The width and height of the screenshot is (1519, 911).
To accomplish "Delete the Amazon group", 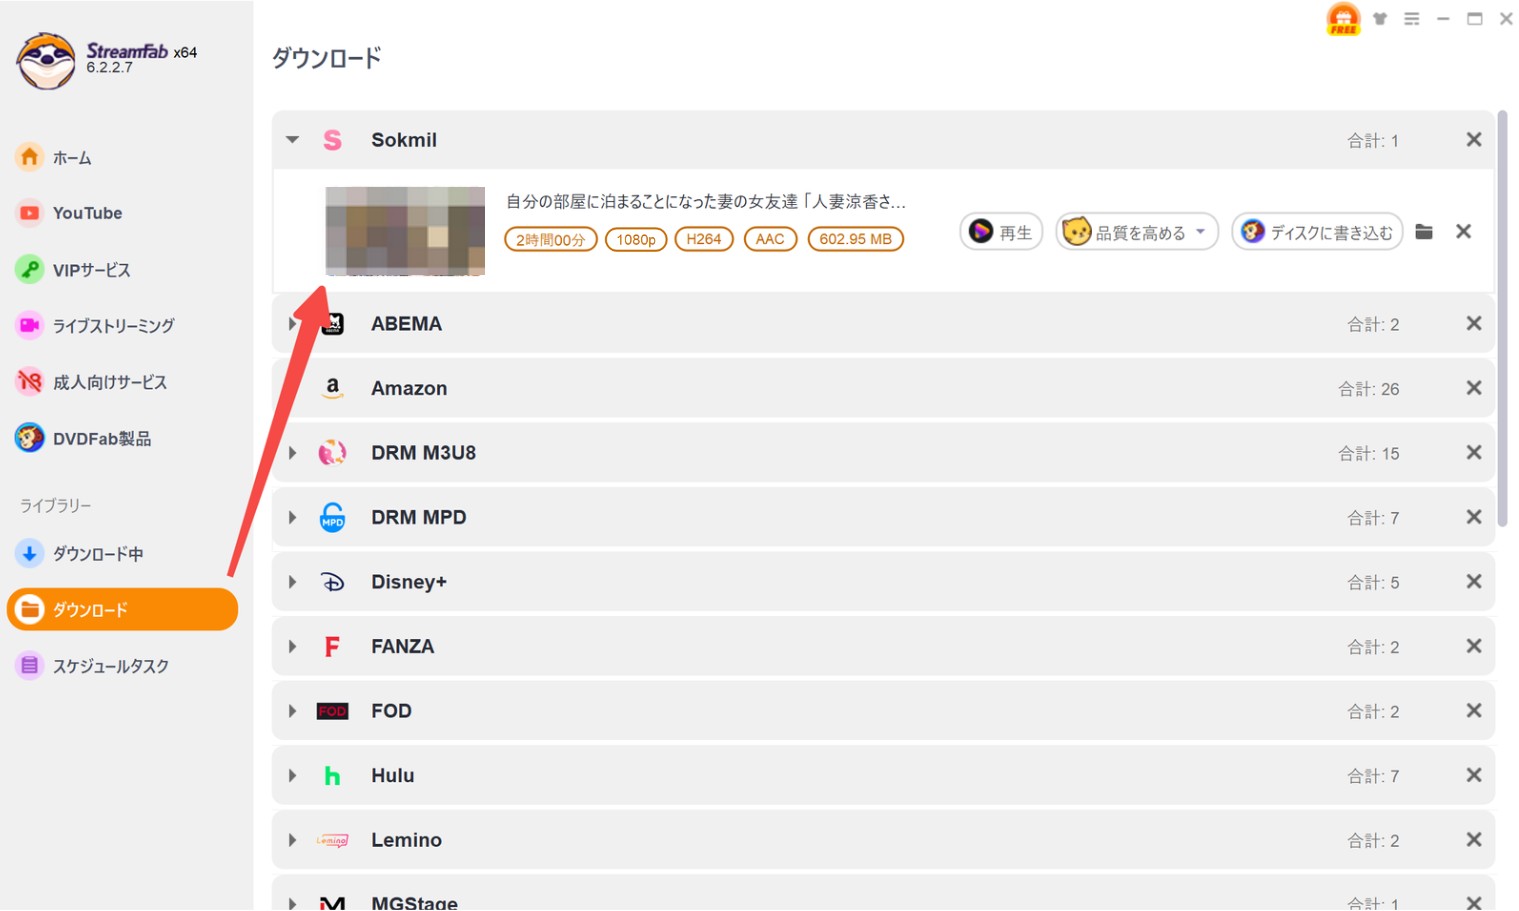I will [1473, 388].
